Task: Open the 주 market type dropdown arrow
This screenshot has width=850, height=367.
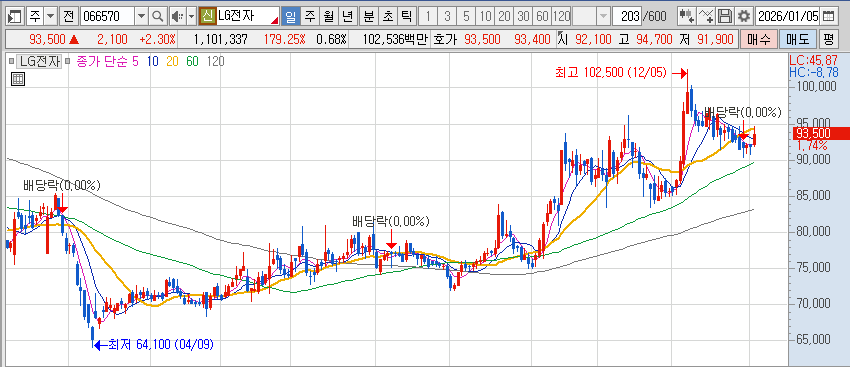Action: (51, 17)
